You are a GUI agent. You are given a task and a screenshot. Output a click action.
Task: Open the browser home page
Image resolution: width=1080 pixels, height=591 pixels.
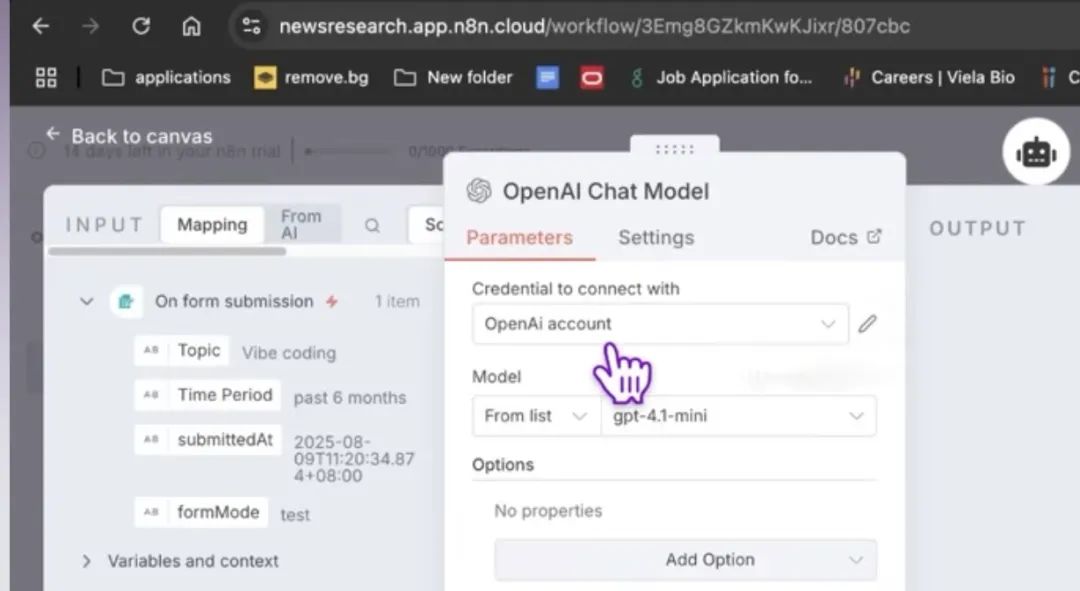click(x=191, y=26)
